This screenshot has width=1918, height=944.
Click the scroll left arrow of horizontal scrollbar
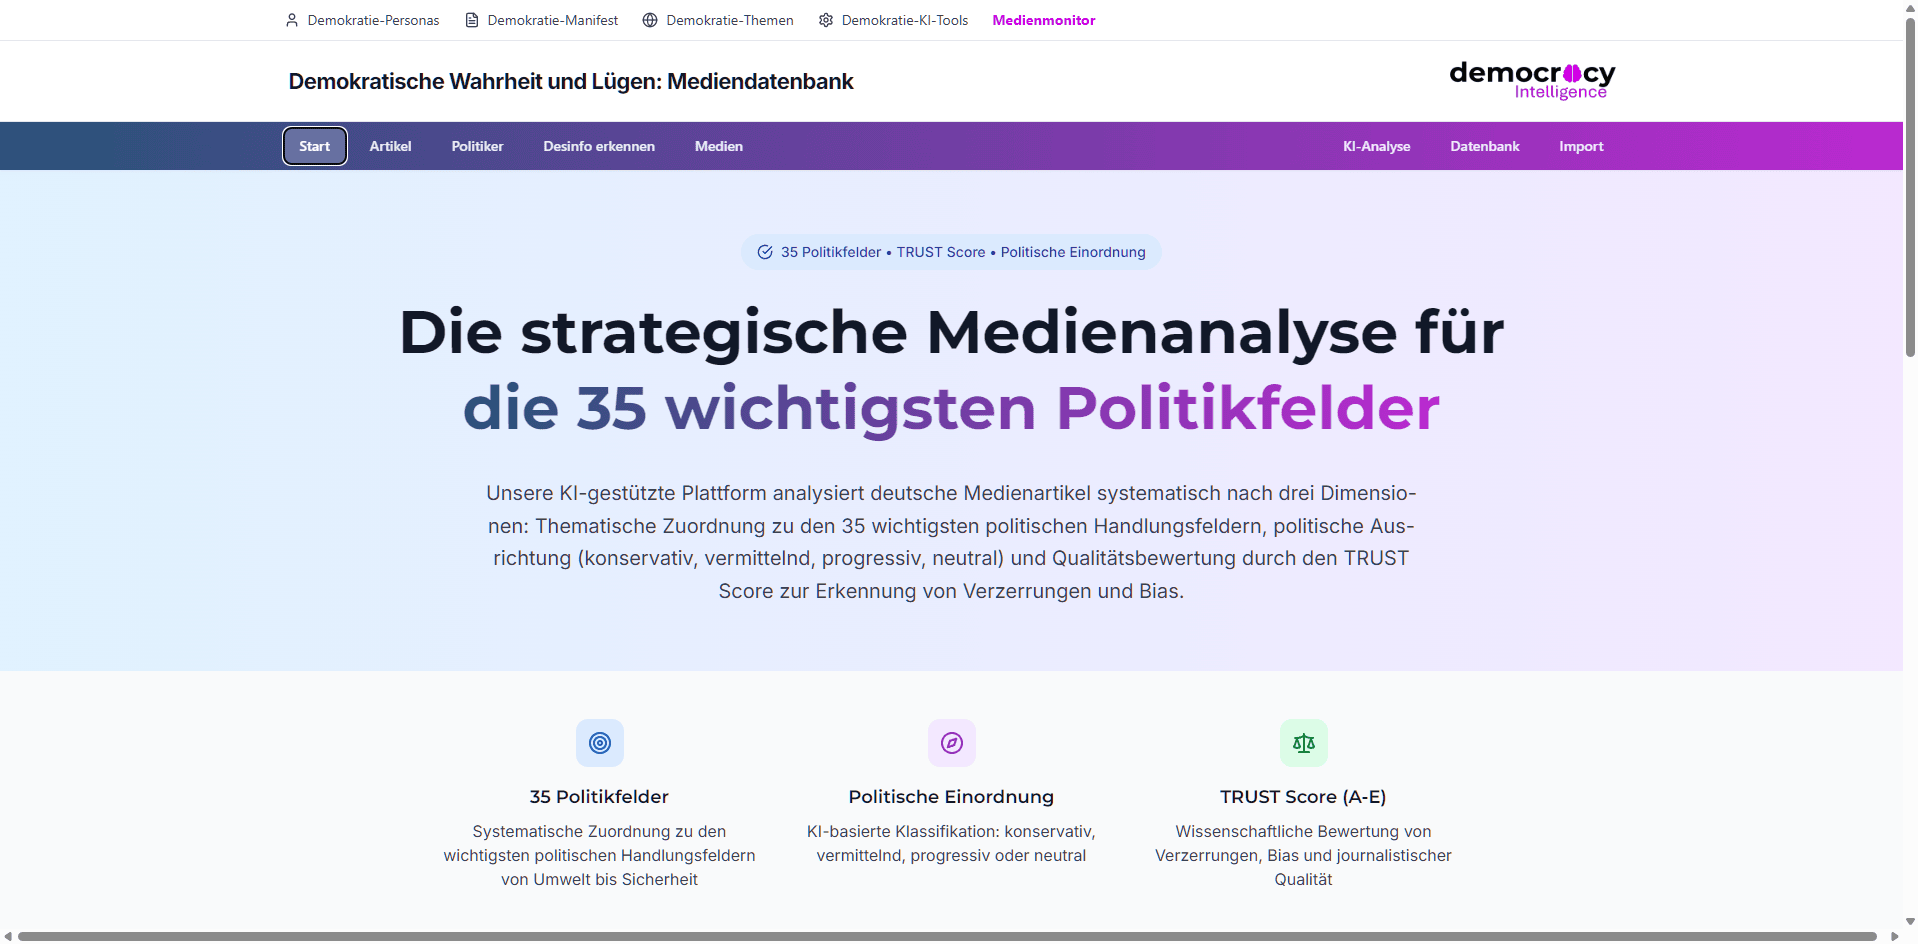8,936
